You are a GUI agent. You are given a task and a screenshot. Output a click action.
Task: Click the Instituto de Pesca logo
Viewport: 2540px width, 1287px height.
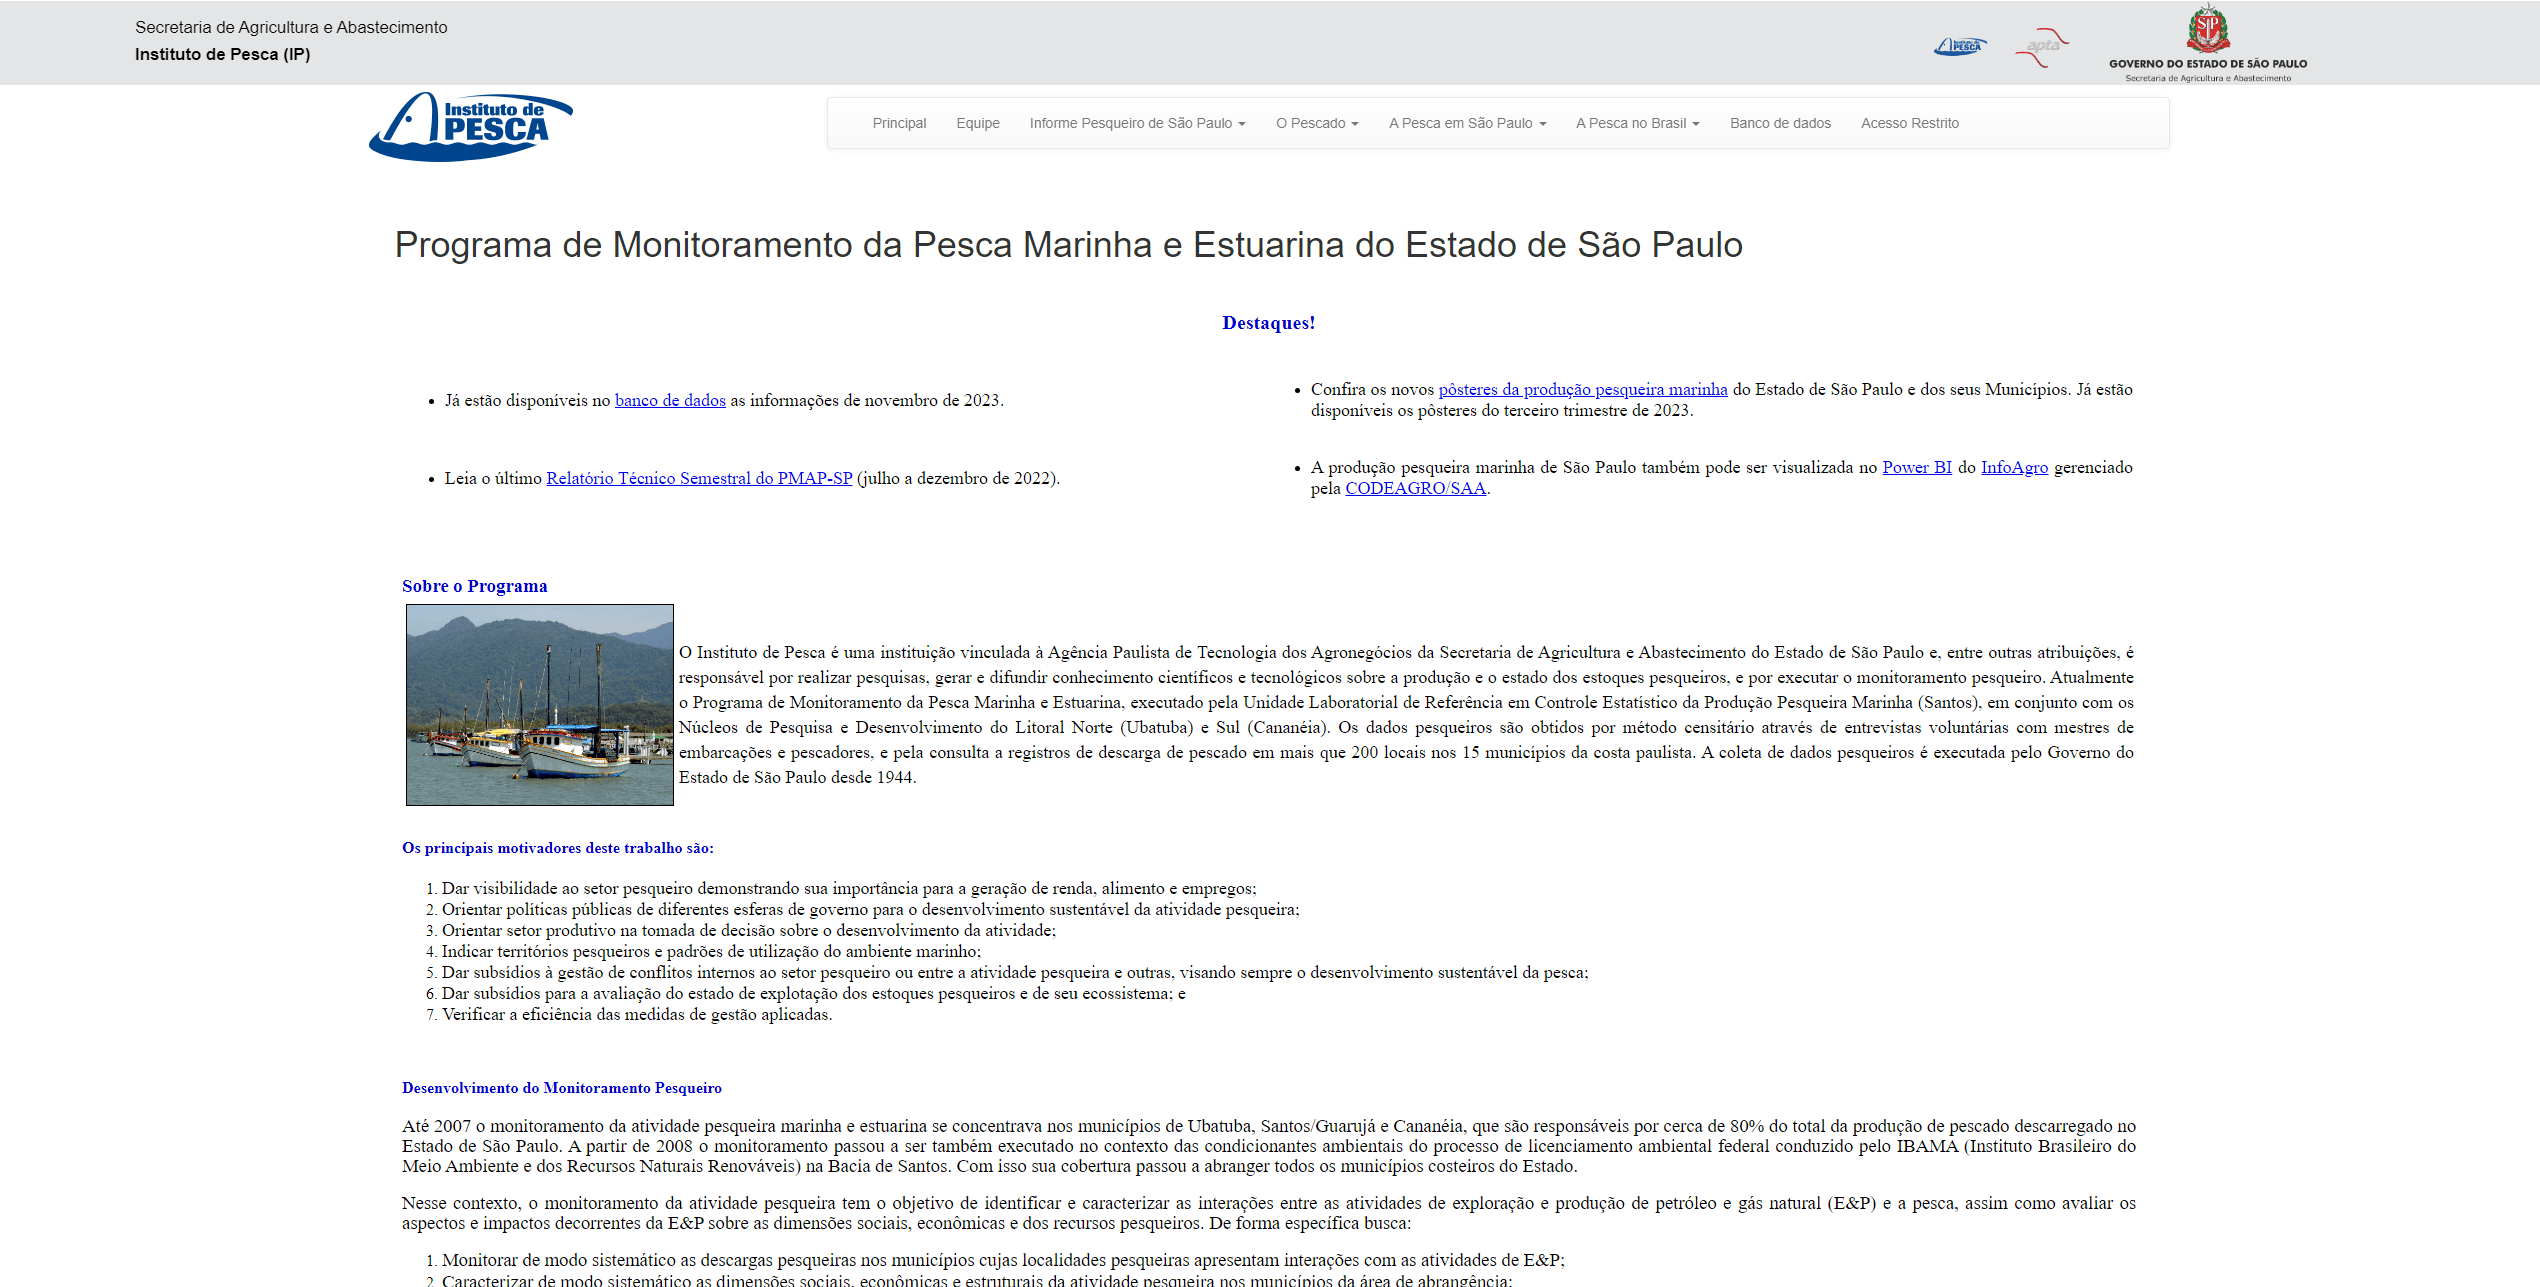470,123
